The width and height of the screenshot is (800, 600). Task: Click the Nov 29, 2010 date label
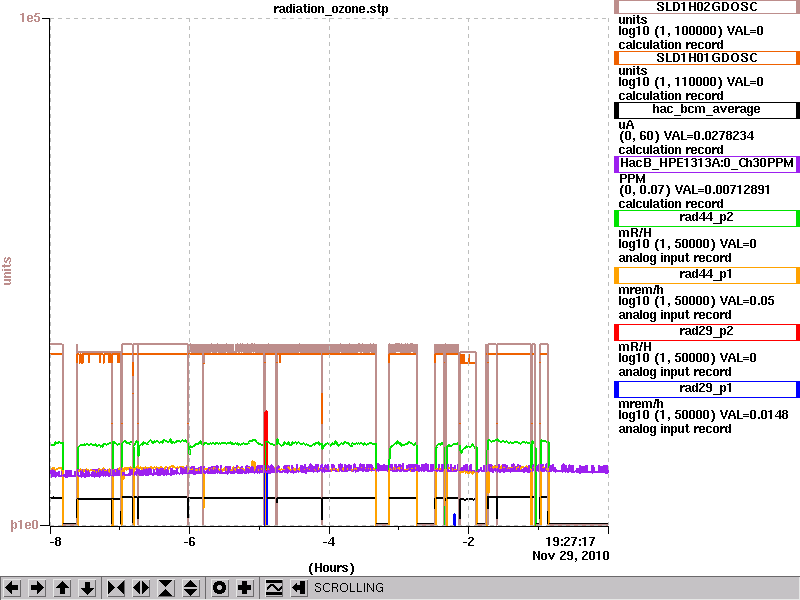[570, 556]
